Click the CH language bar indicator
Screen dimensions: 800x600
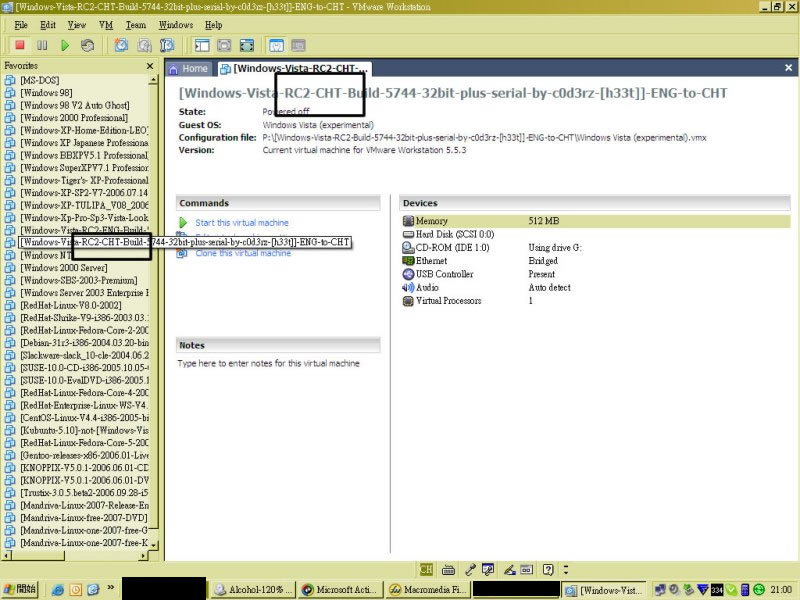pyautogui.click(x=426, y=569)
